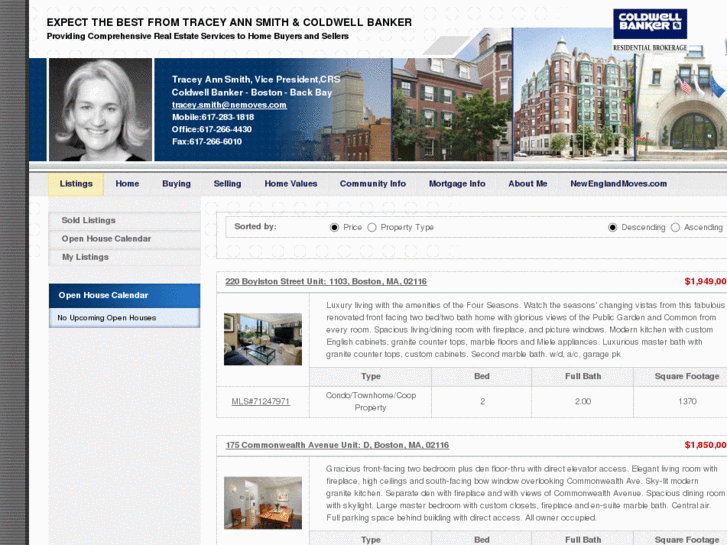The width and height of the screenshot is (727, 545).
Task: Click the Bed column header of the first listing
Action: (x=482, y=377)
